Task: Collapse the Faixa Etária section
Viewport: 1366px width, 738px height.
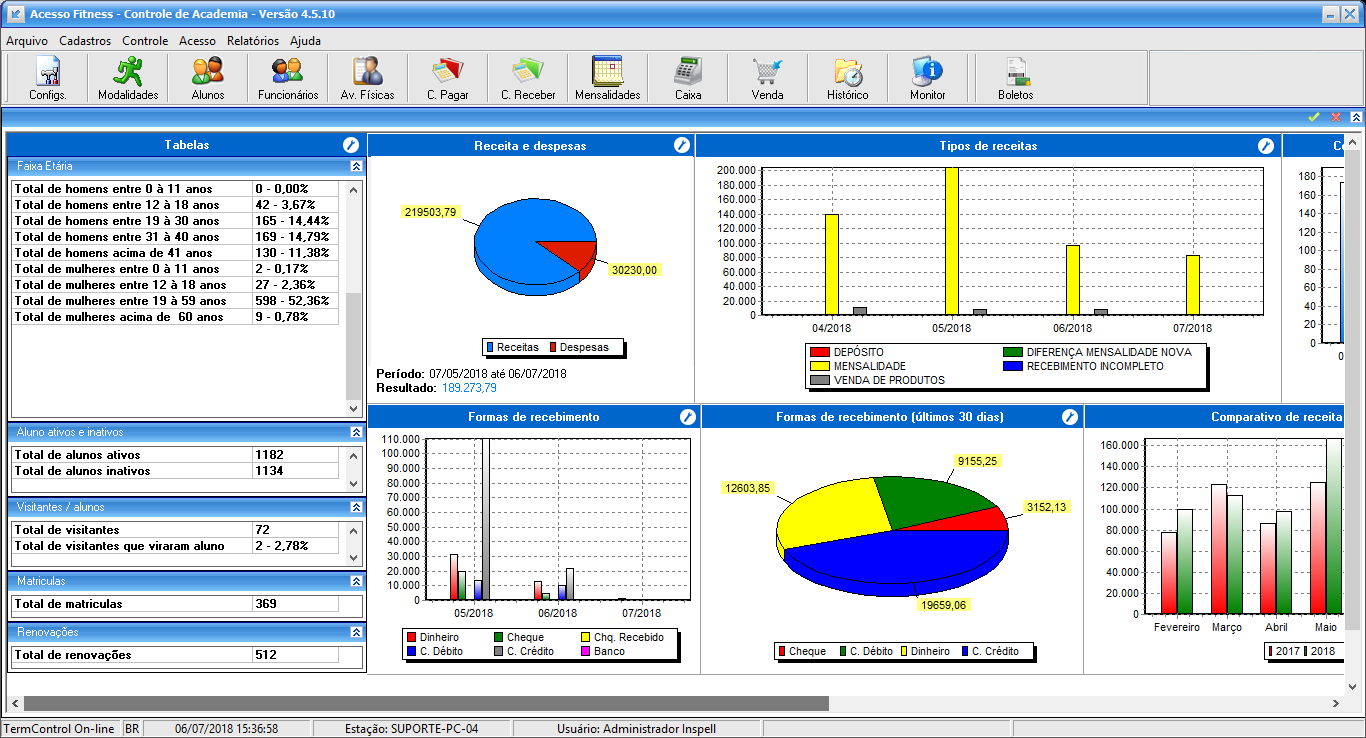Action: pyautogui.click(x=356, y=166)
